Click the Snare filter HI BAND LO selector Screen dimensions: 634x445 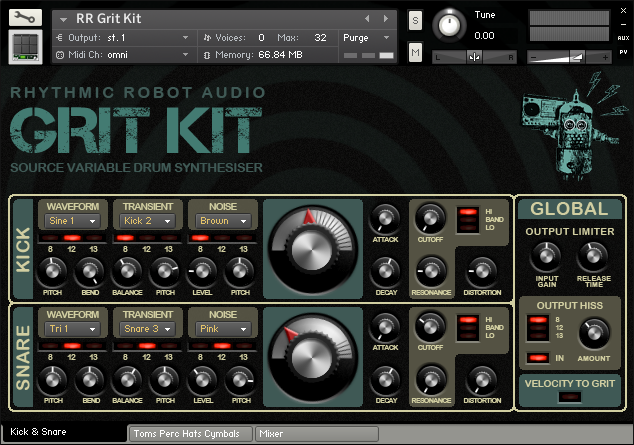tap(468, 328)
